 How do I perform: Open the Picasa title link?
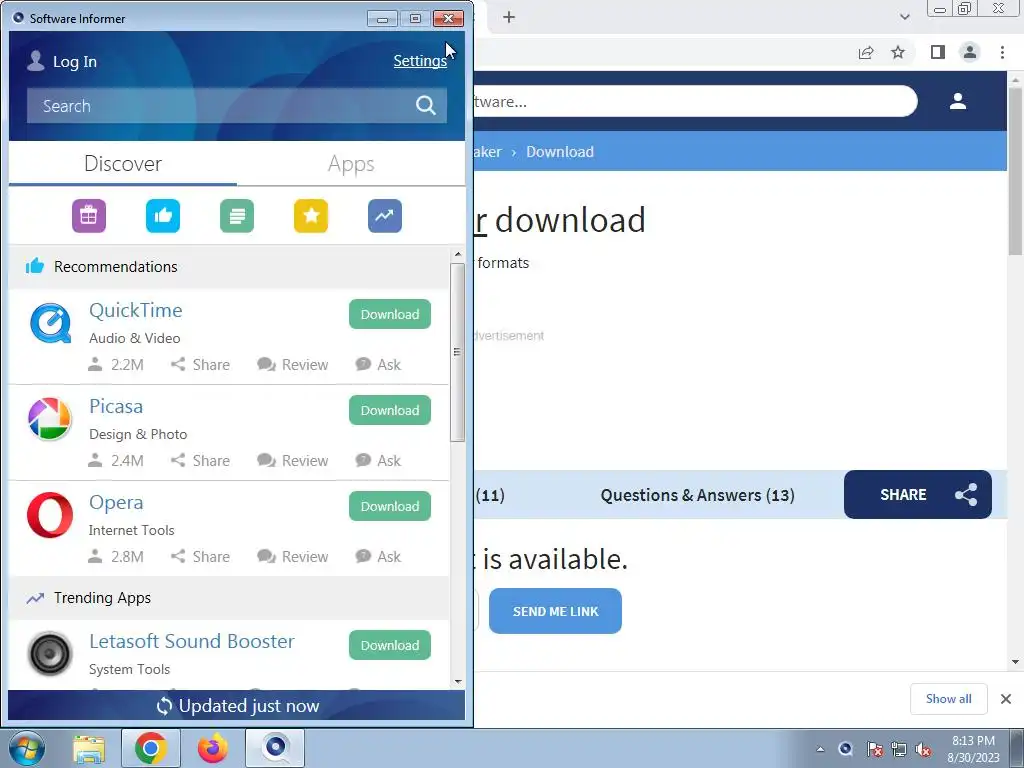click(x=116, y=406)
